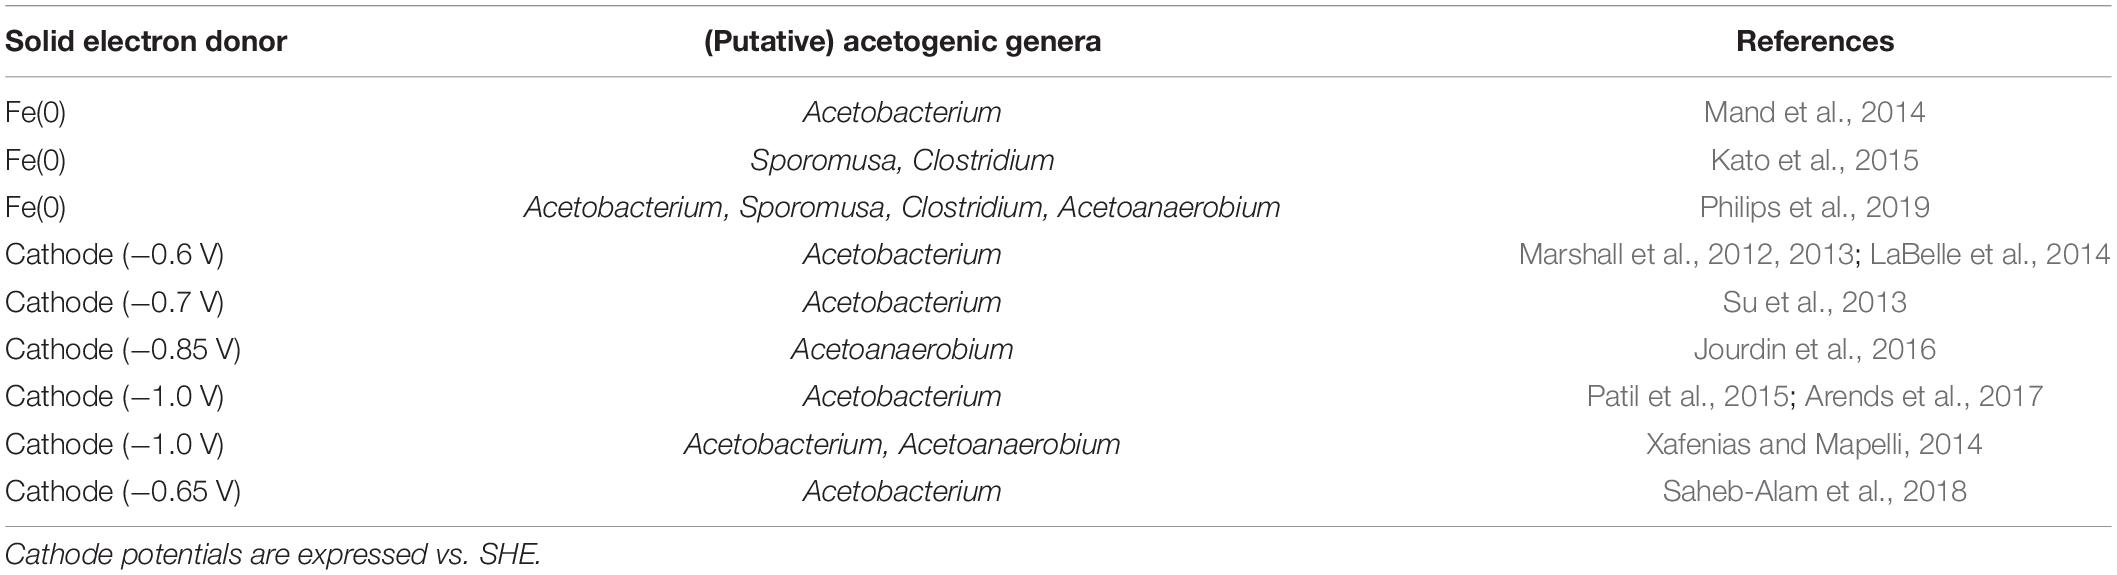
Task: Open the Su et al., 2013 citation
Action: [1814, 302]
